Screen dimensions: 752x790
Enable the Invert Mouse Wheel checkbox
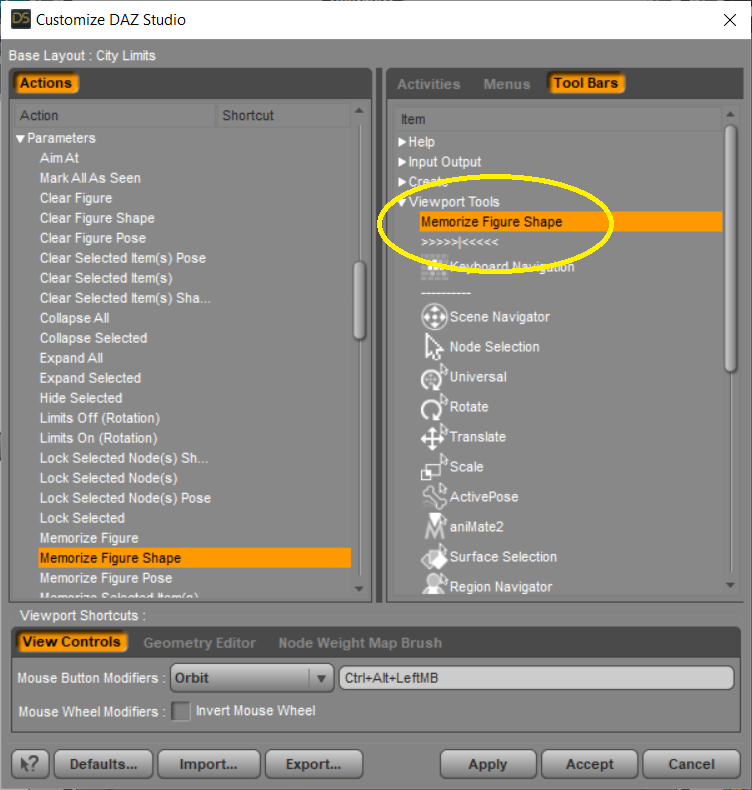pyautogui.click(x=181, y=711)
